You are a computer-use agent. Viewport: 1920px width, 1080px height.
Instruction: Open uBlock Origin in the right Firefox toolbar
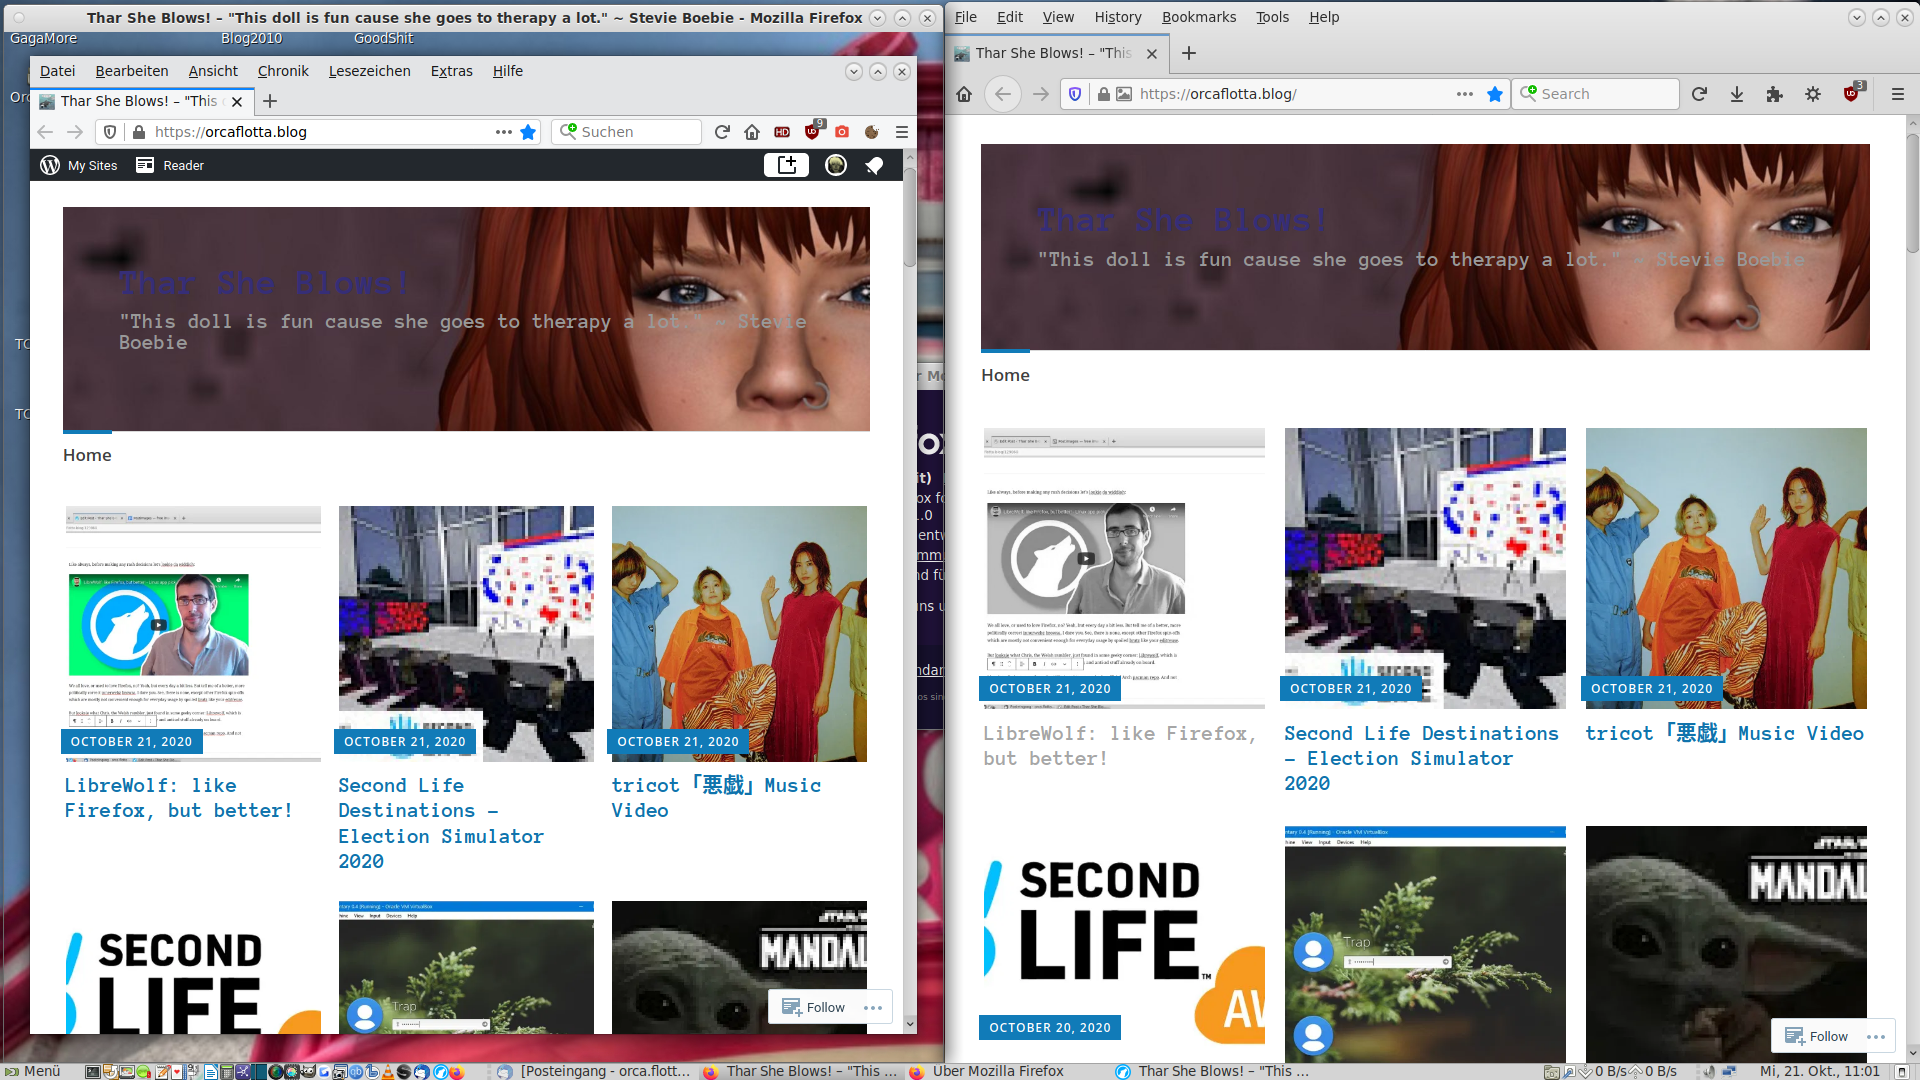point(1852,93)
